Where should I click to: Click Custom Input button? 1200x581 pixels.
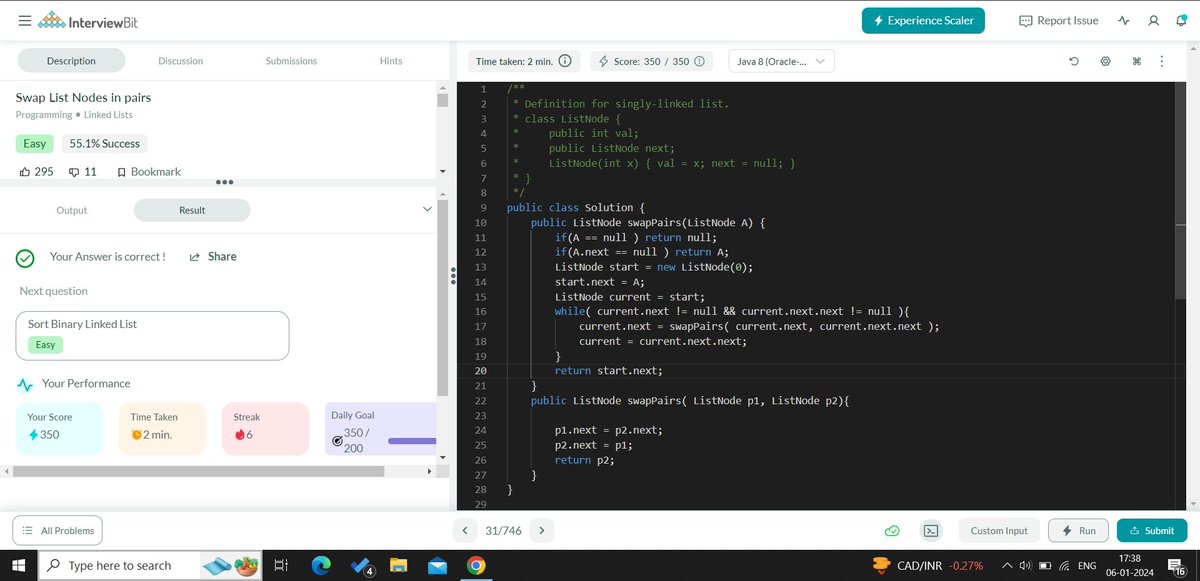tap(999, 531)
